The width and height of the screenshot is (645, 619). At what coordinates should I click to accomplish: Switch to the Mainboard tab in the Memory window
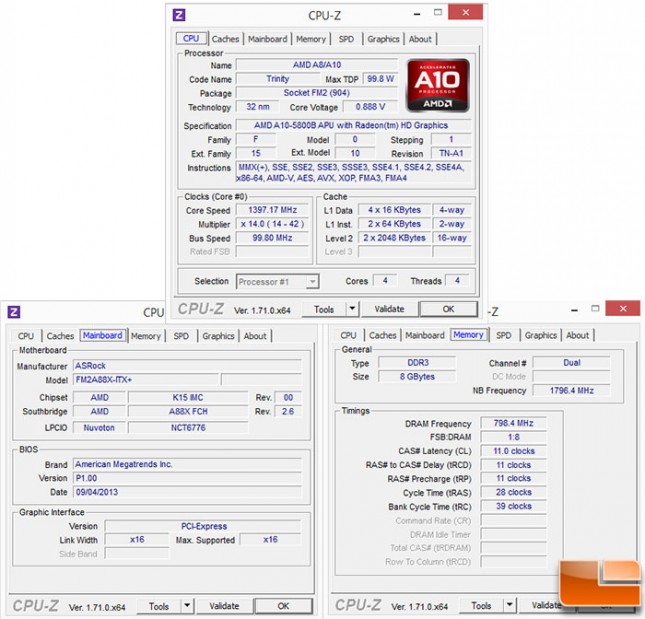(425, 335)
